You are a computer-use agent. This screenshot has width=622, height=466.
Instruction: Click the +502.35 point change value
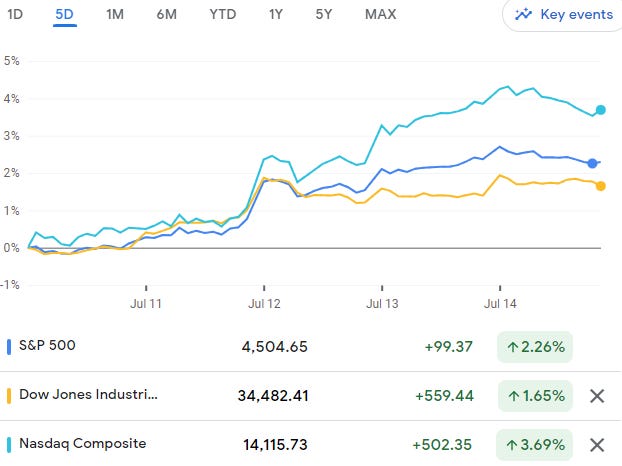pyautogui.click(x=442, y=445)
